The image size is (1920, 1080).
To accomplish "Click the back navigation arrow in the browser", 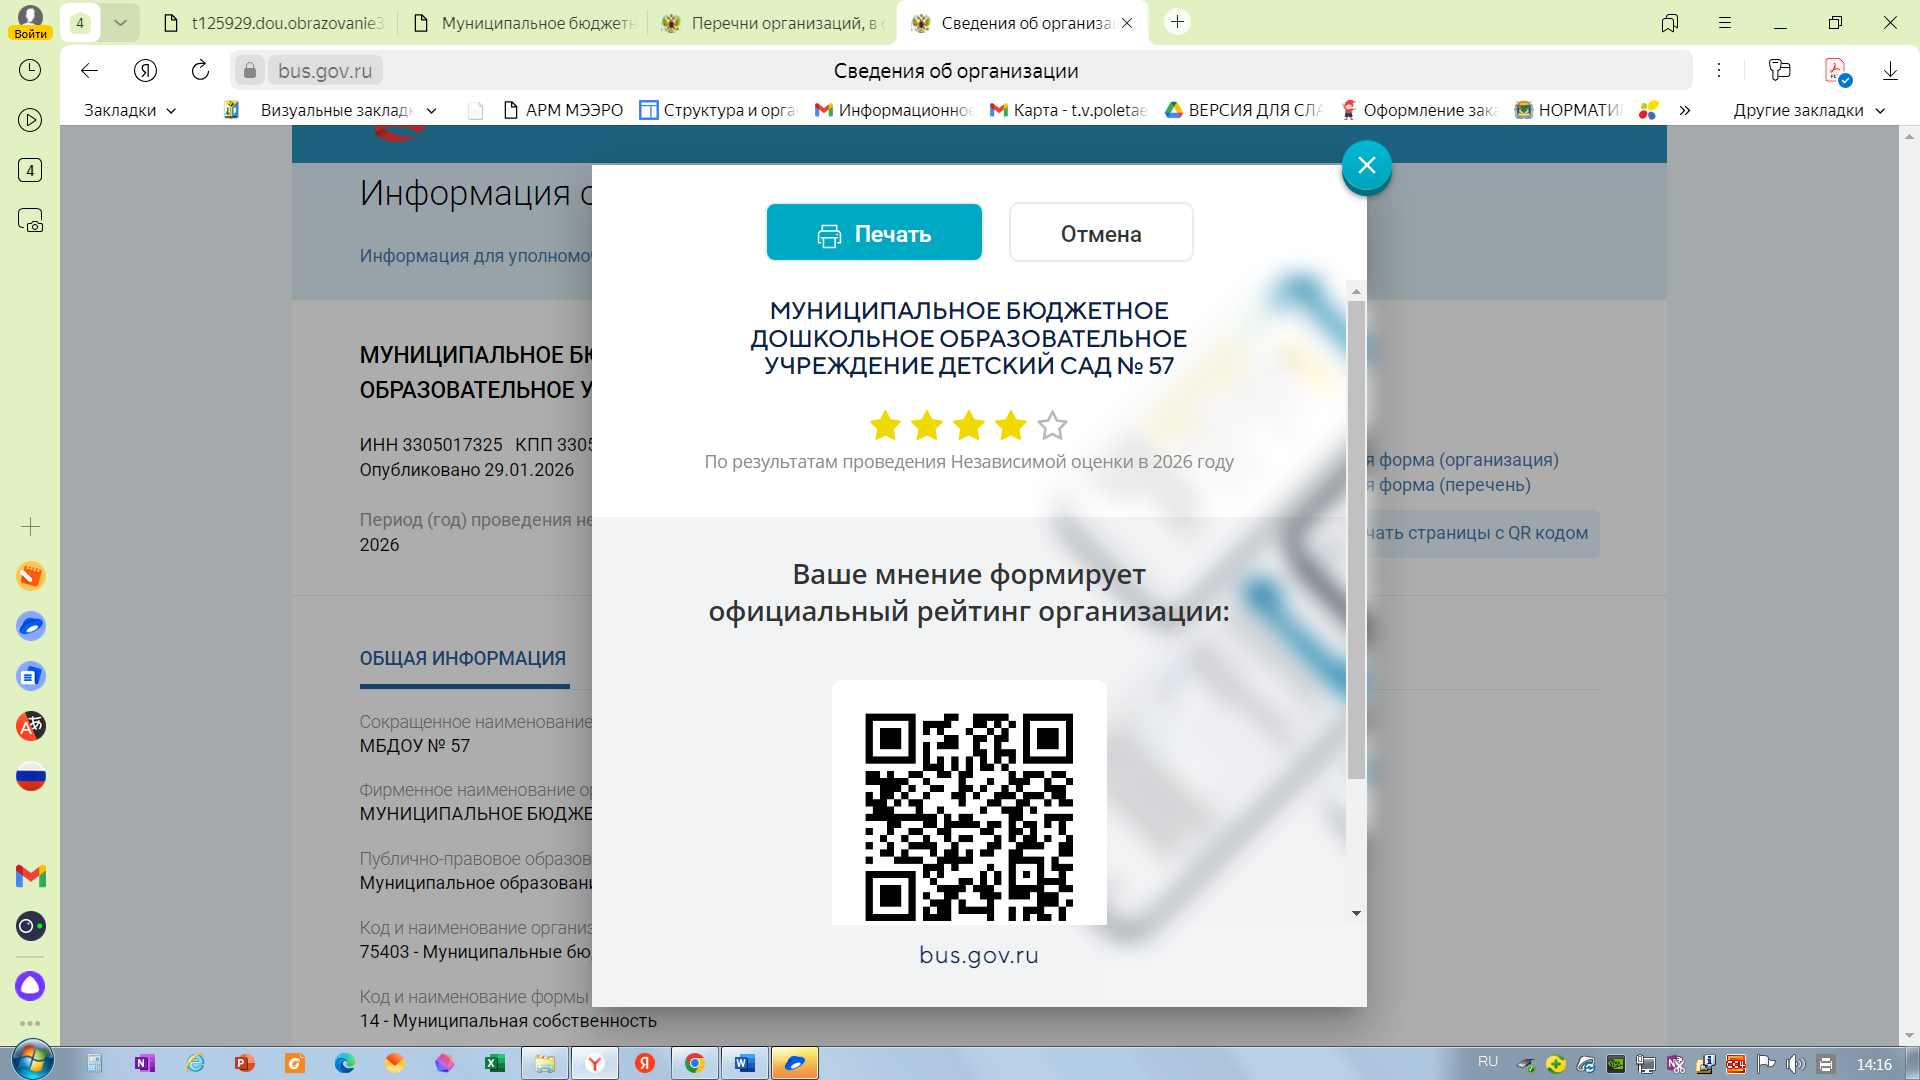I will [x=90, y=70].
